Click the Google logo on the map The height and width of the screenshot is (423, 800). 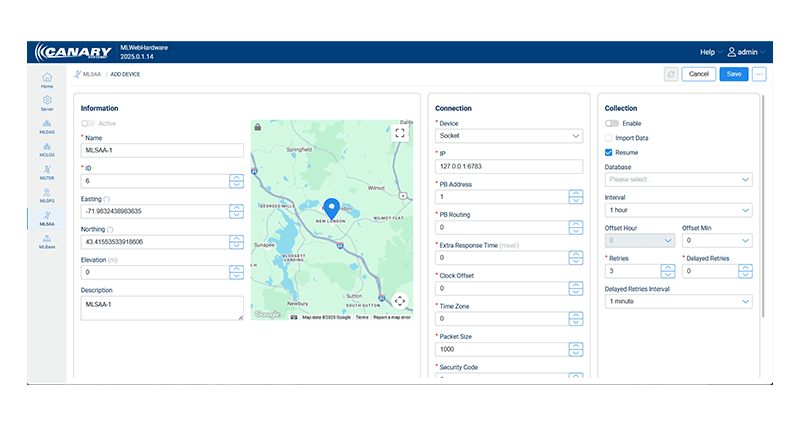[267, 314]
